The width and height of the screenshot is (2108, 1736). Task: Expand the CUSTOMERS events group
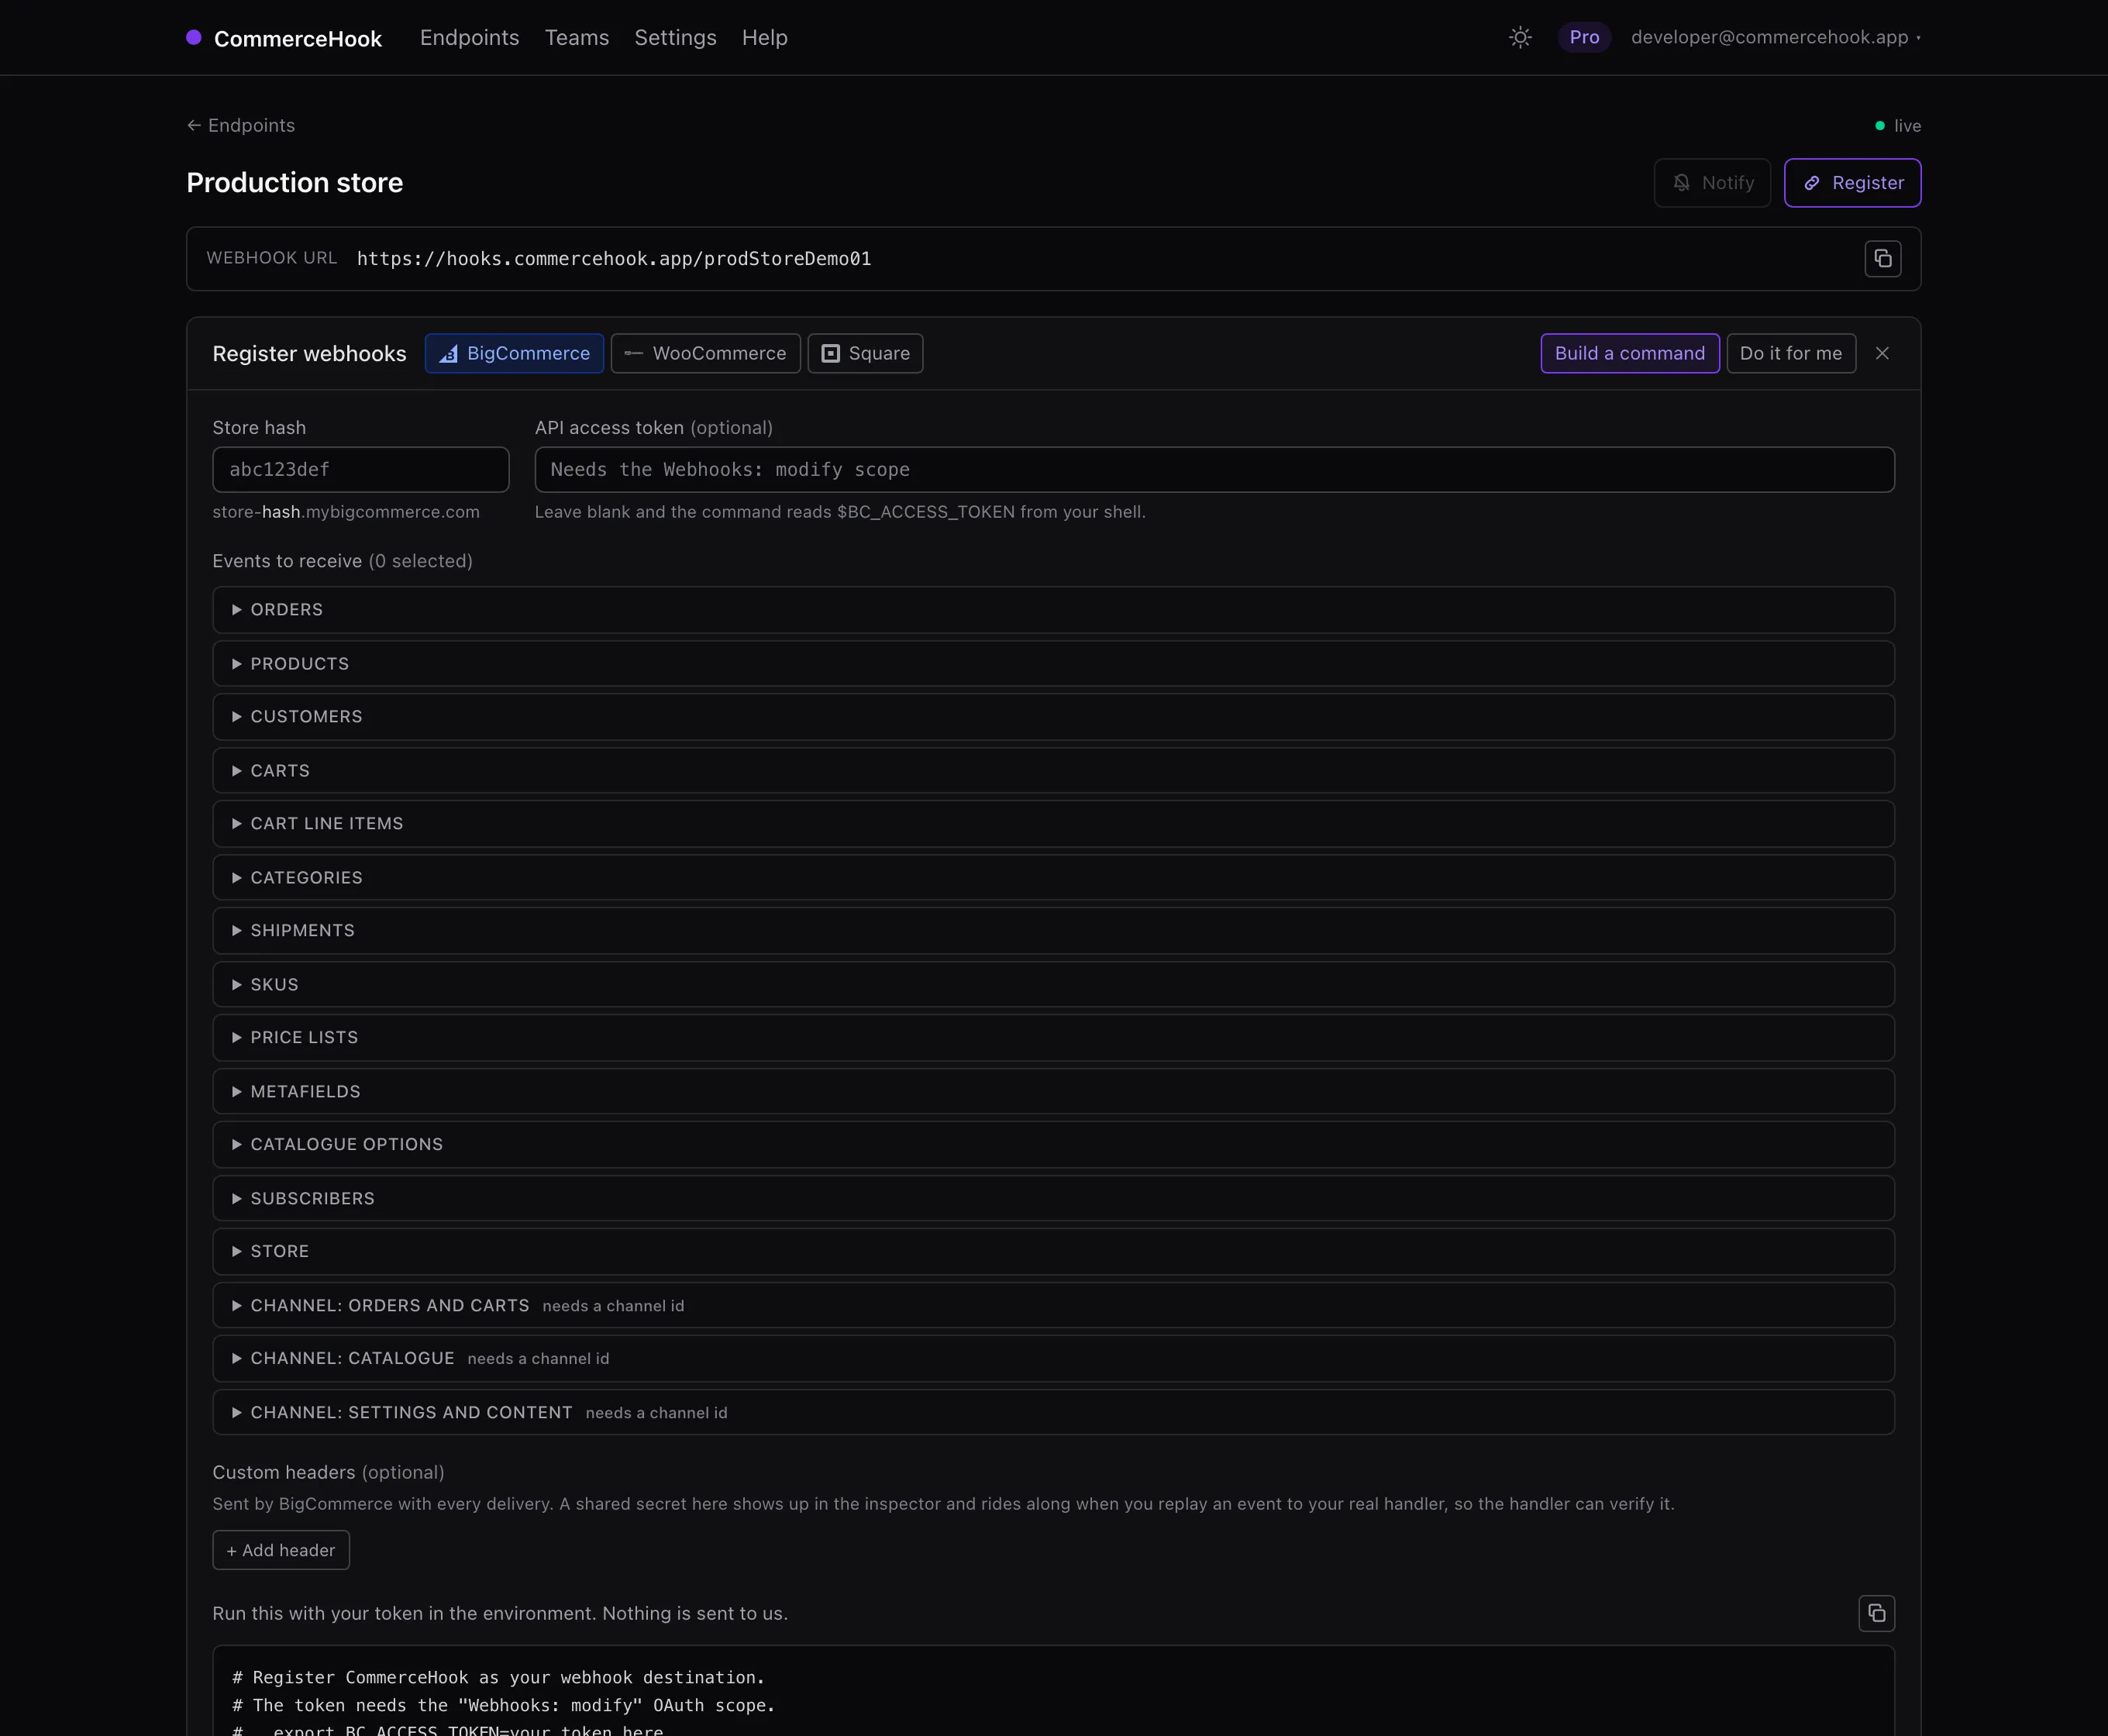coord(1053,717)
